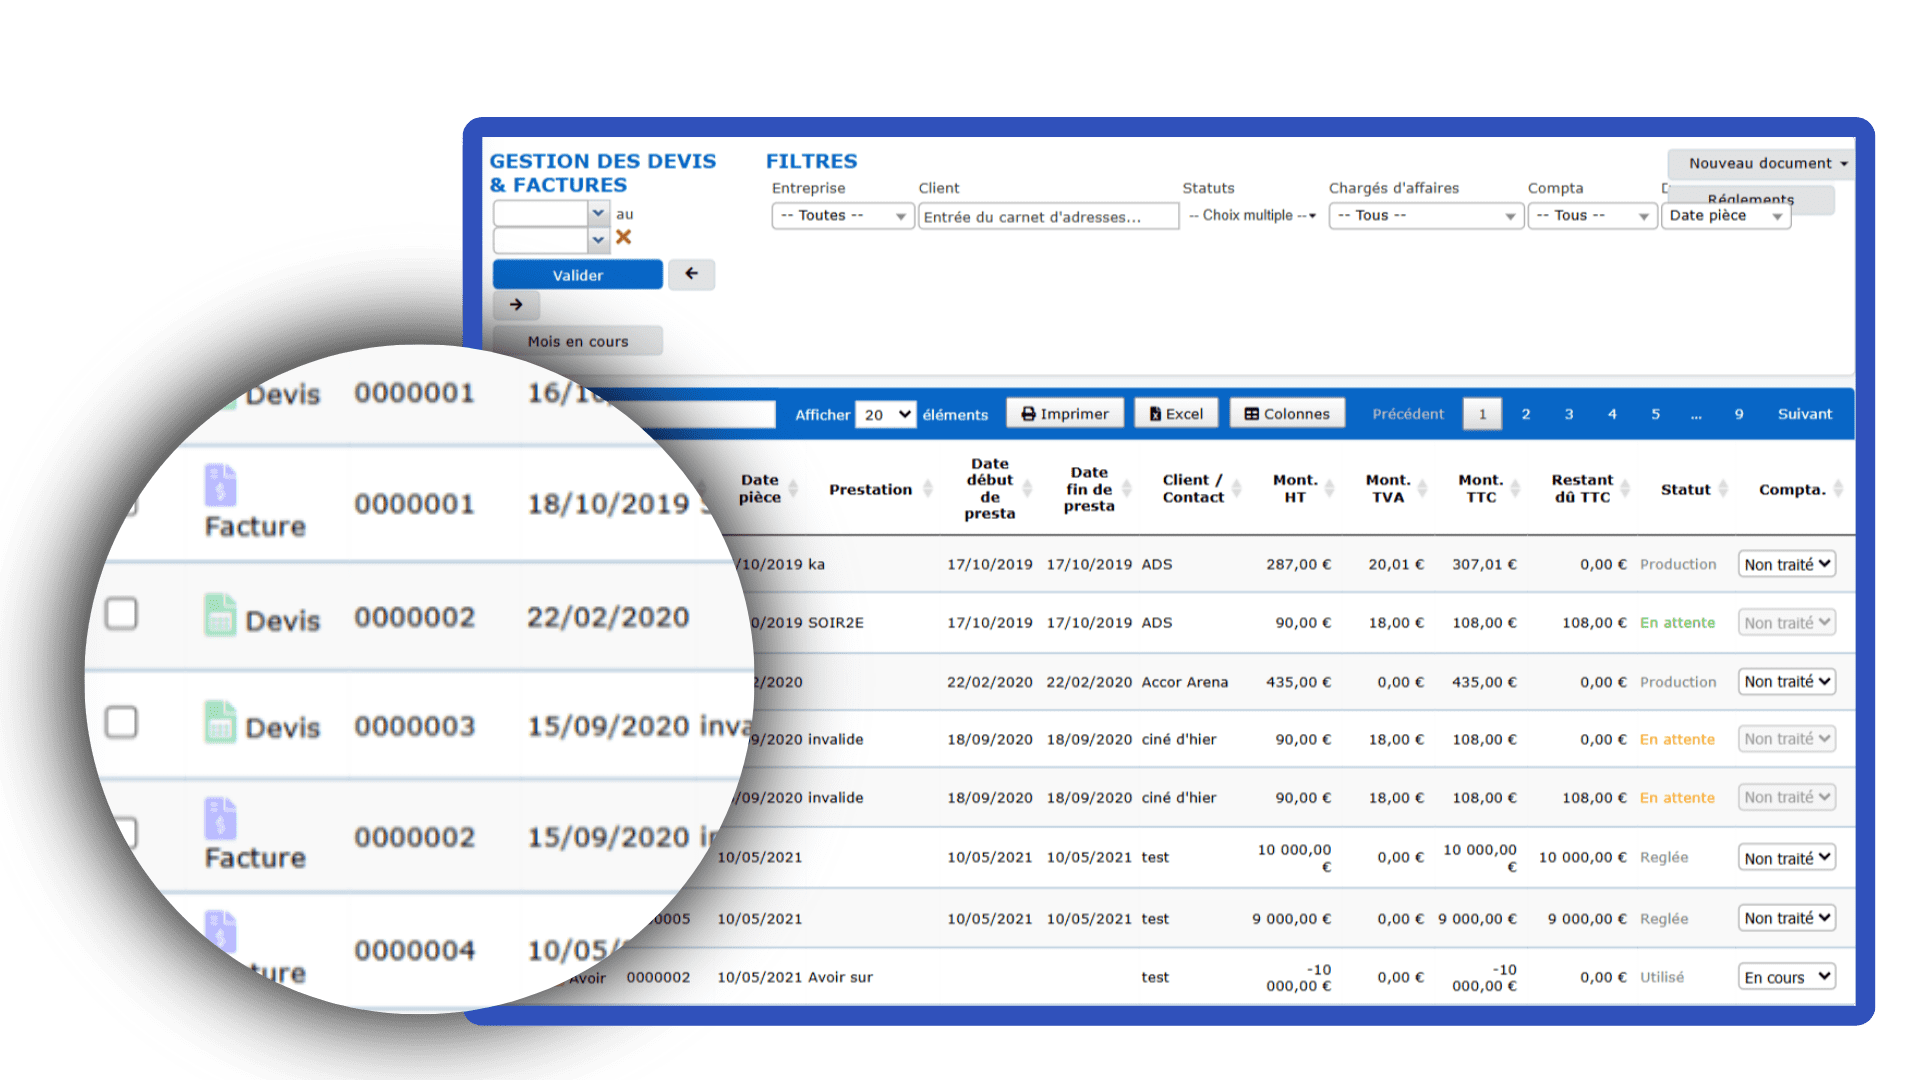1920x1080 pixels.
Task: Click the green Devis 0000003 document icon
Action: coord(220,722)
